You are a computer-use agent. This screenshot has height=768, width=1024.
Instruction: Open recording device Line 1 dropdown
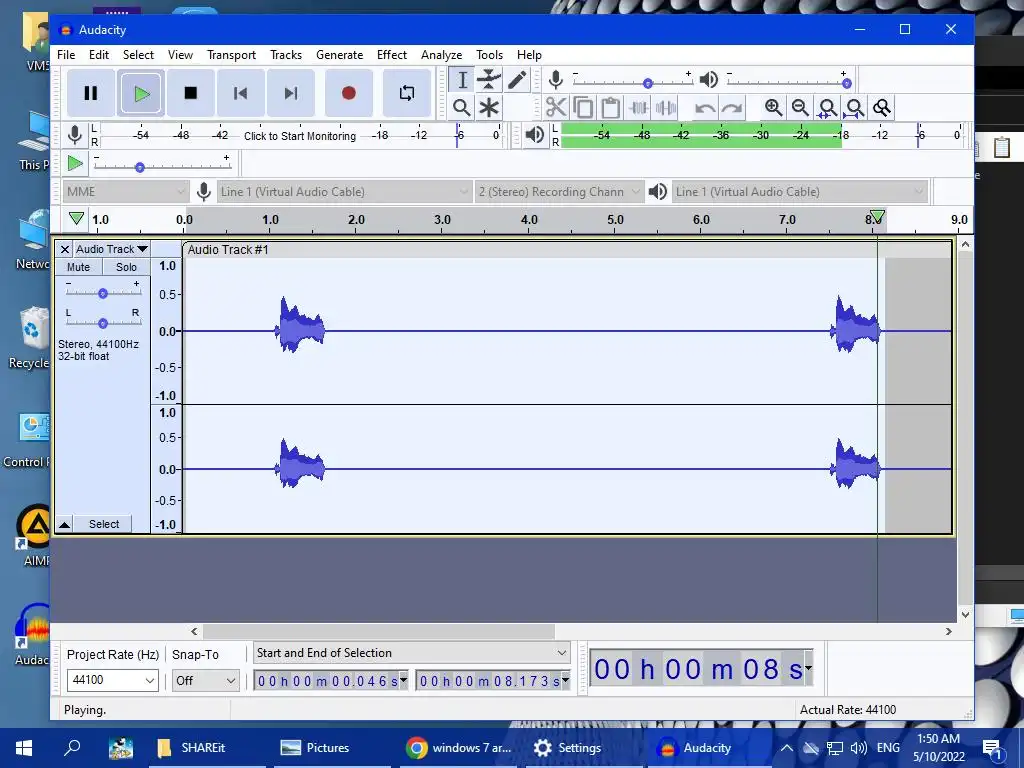click(x=344, y=192)
